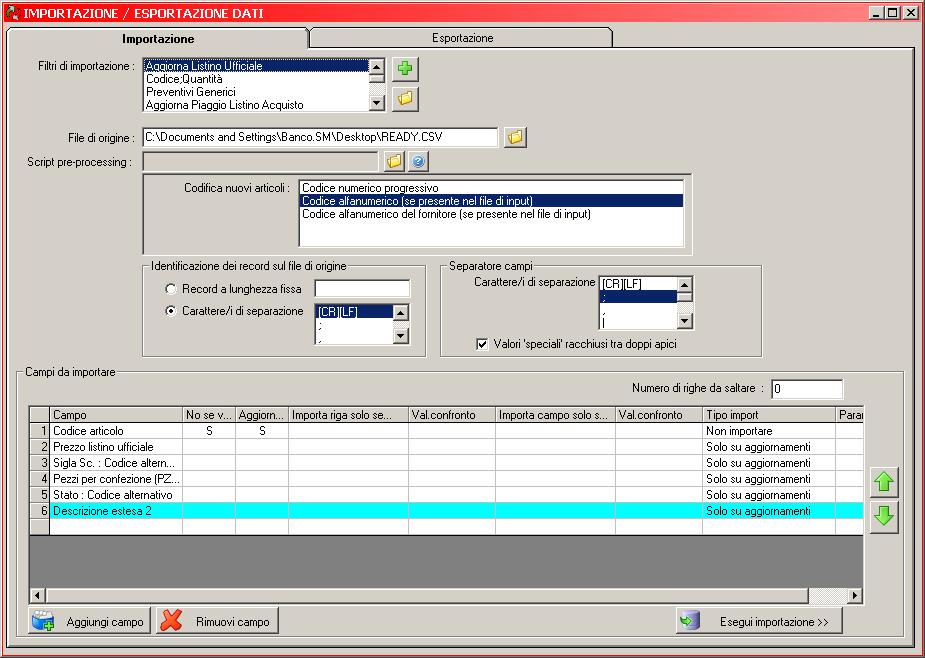
Task: Close the Importazione / Esportazione window
Action: point(910,12)
